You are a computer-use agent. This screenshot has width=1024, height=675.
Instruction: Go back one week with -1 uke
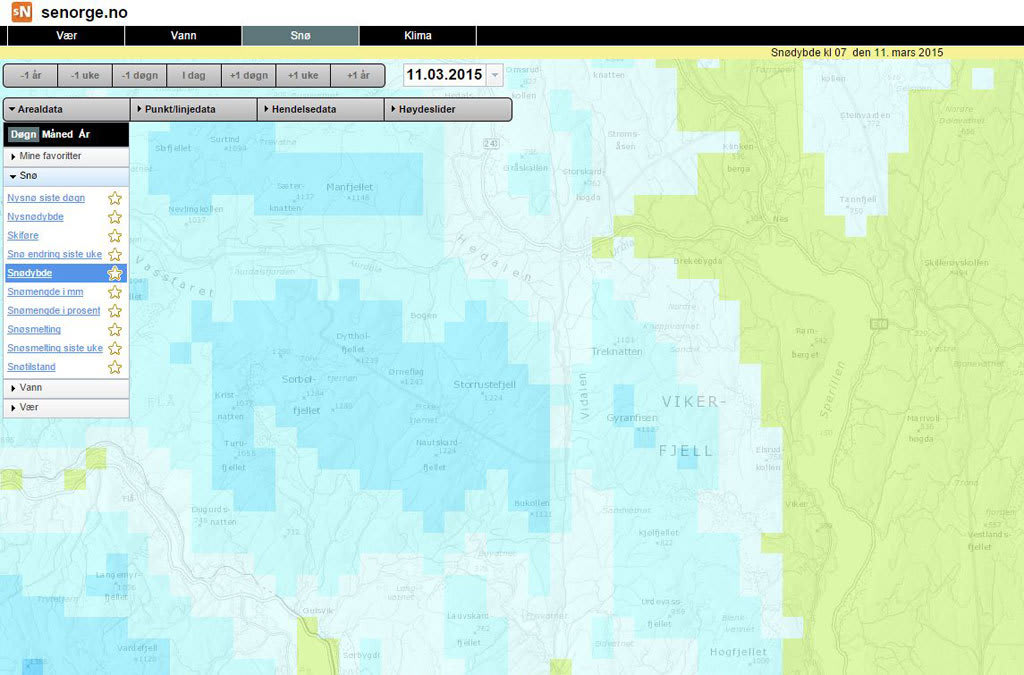(85, 76)
